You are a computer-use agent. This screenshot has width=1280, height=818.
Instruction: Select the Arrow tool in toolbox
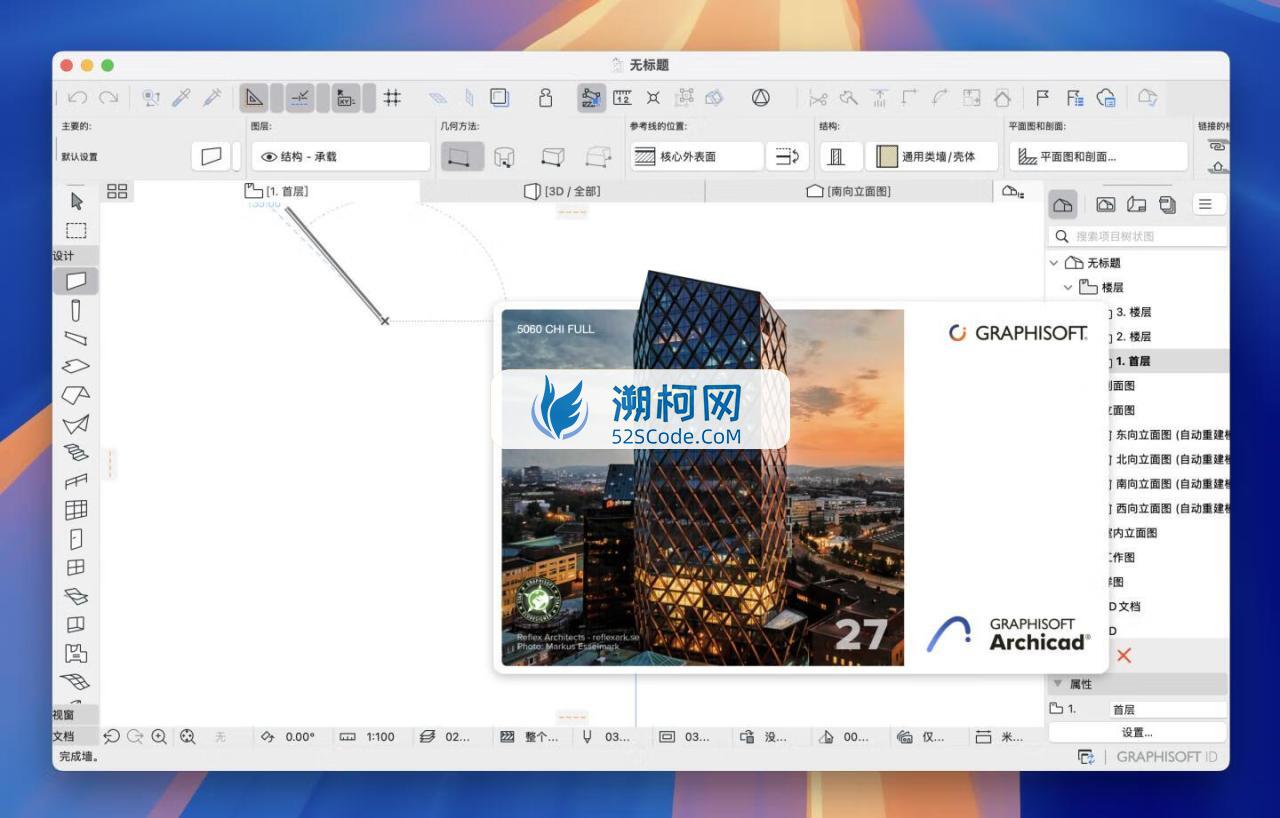[x=76, y=202]
